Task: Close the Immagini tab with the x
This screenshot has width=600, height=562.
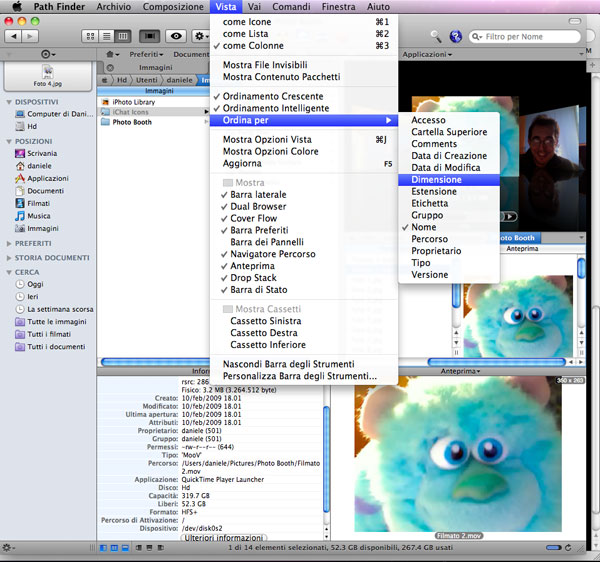Action: coord(110,68)
